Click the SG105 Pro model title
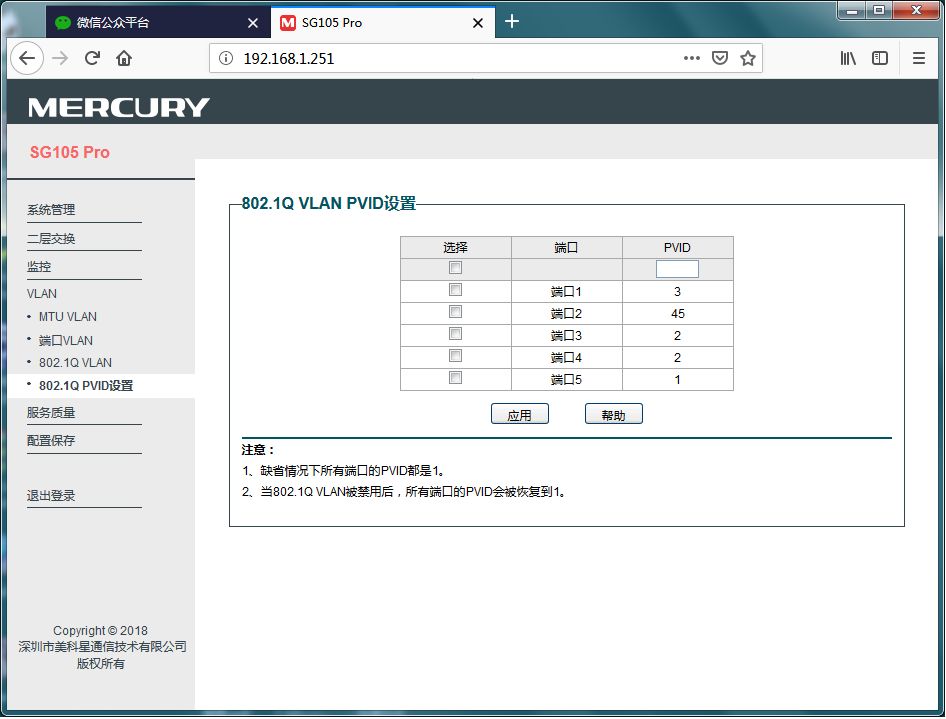This screenshot has width=946, height=719. tap(70, 153)
